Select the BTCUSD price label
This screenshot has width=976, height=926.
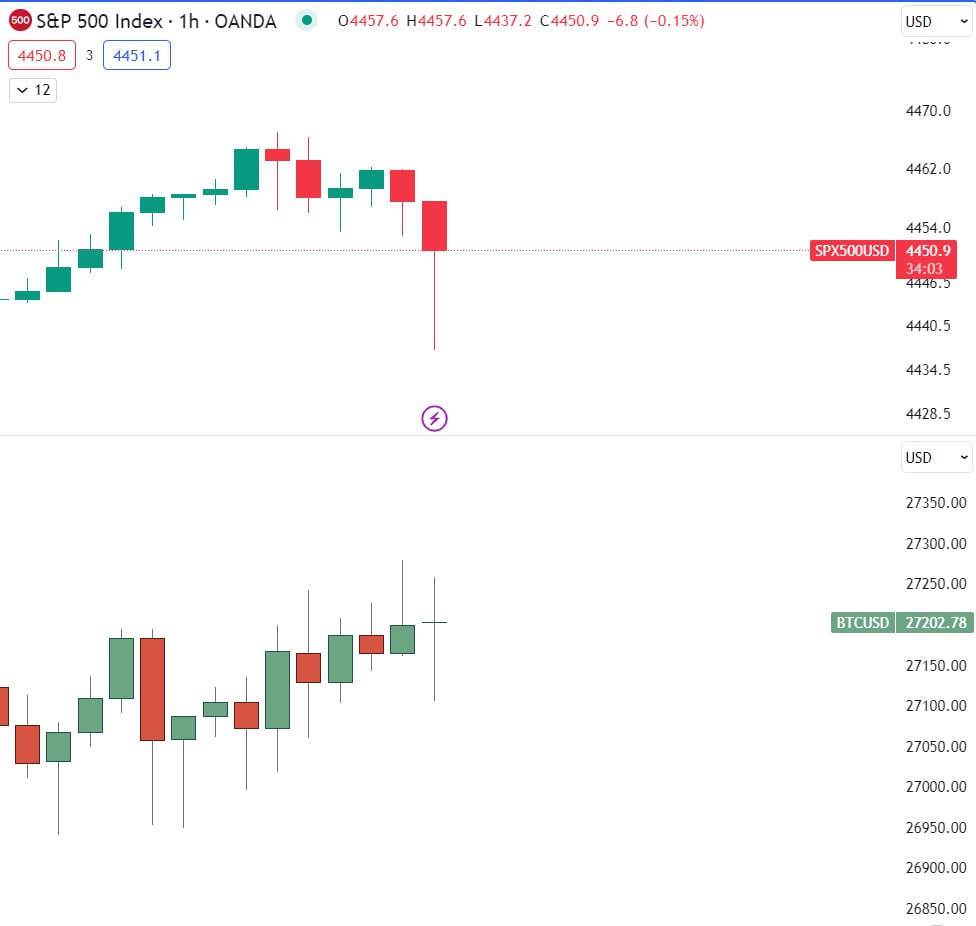pos(862,622)
